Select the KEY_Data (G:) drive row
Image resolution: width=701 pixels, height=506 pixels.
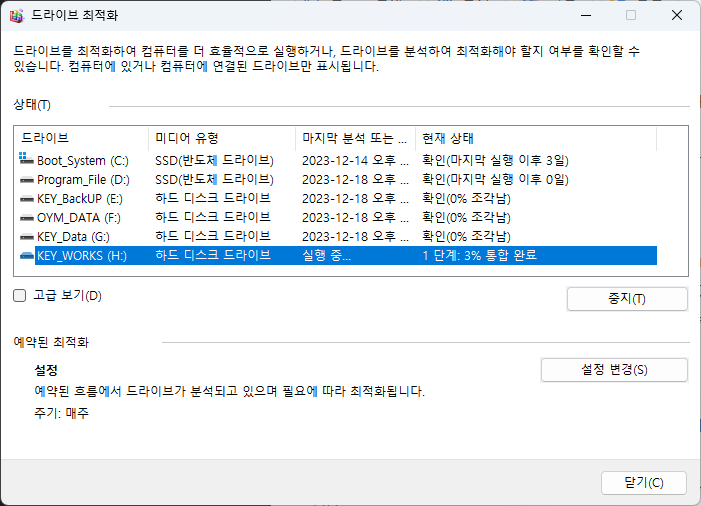pos(338,236)
